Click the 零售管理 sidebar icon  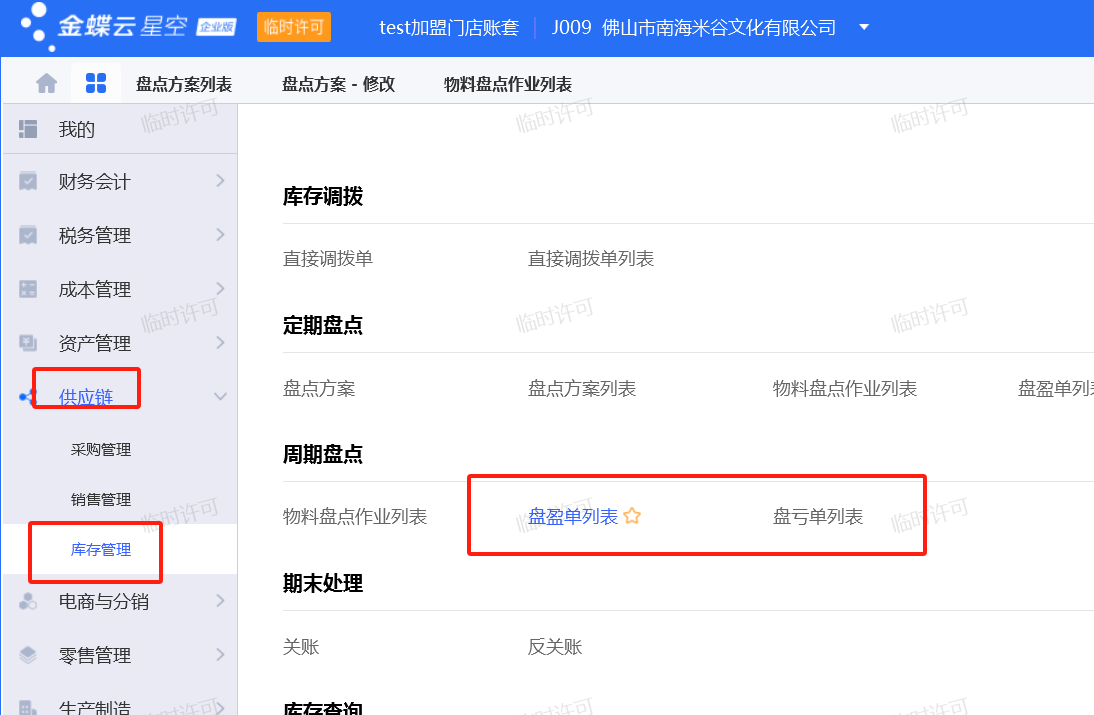[x=28, y=656]
